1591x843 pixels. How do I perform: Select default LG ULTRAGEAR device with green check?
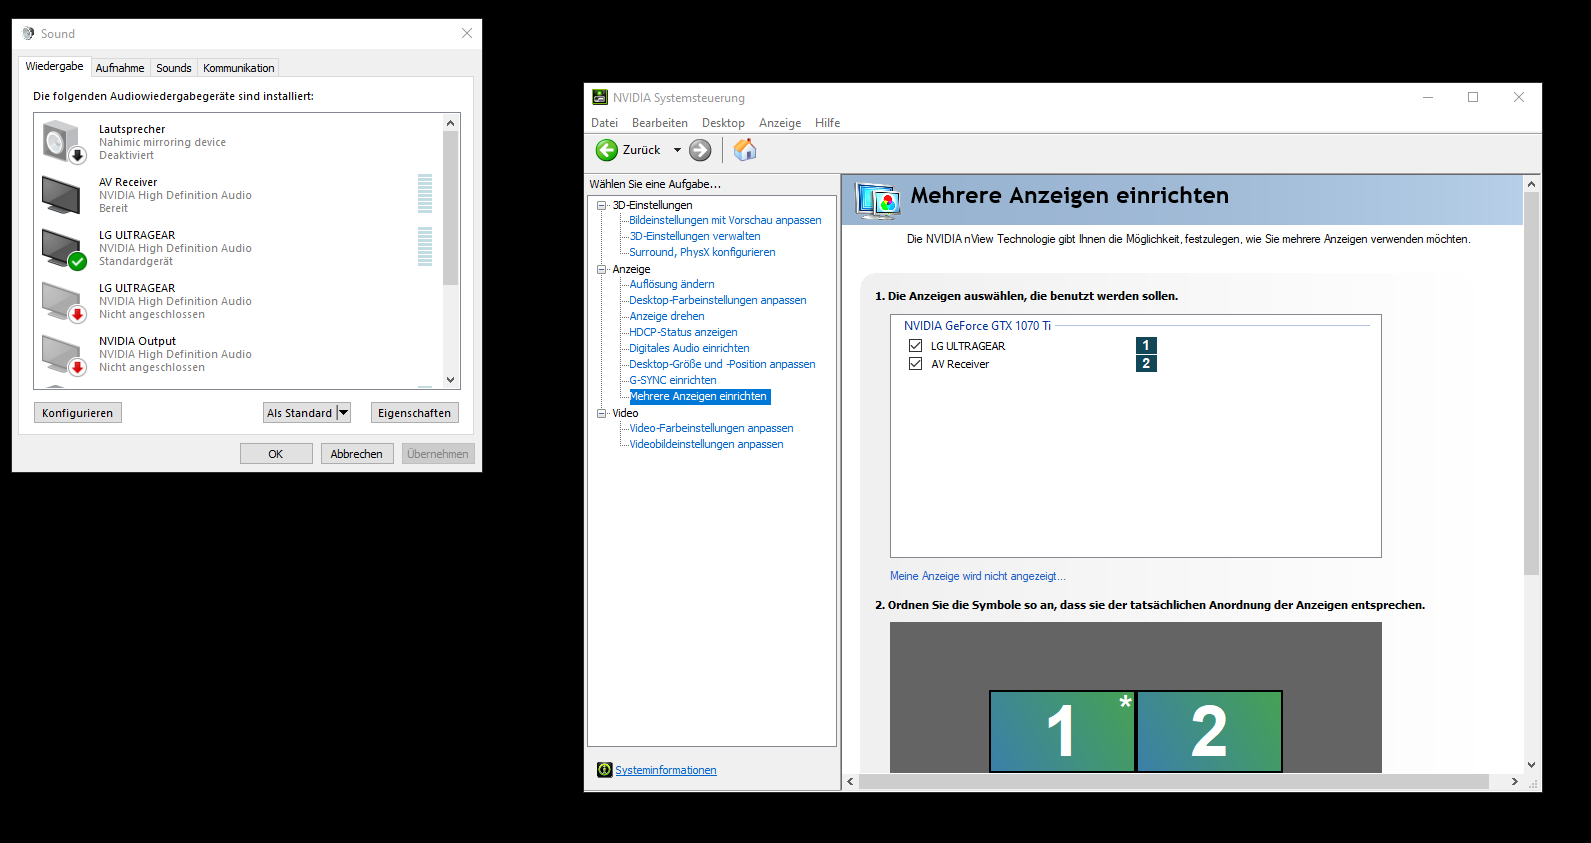63,248
